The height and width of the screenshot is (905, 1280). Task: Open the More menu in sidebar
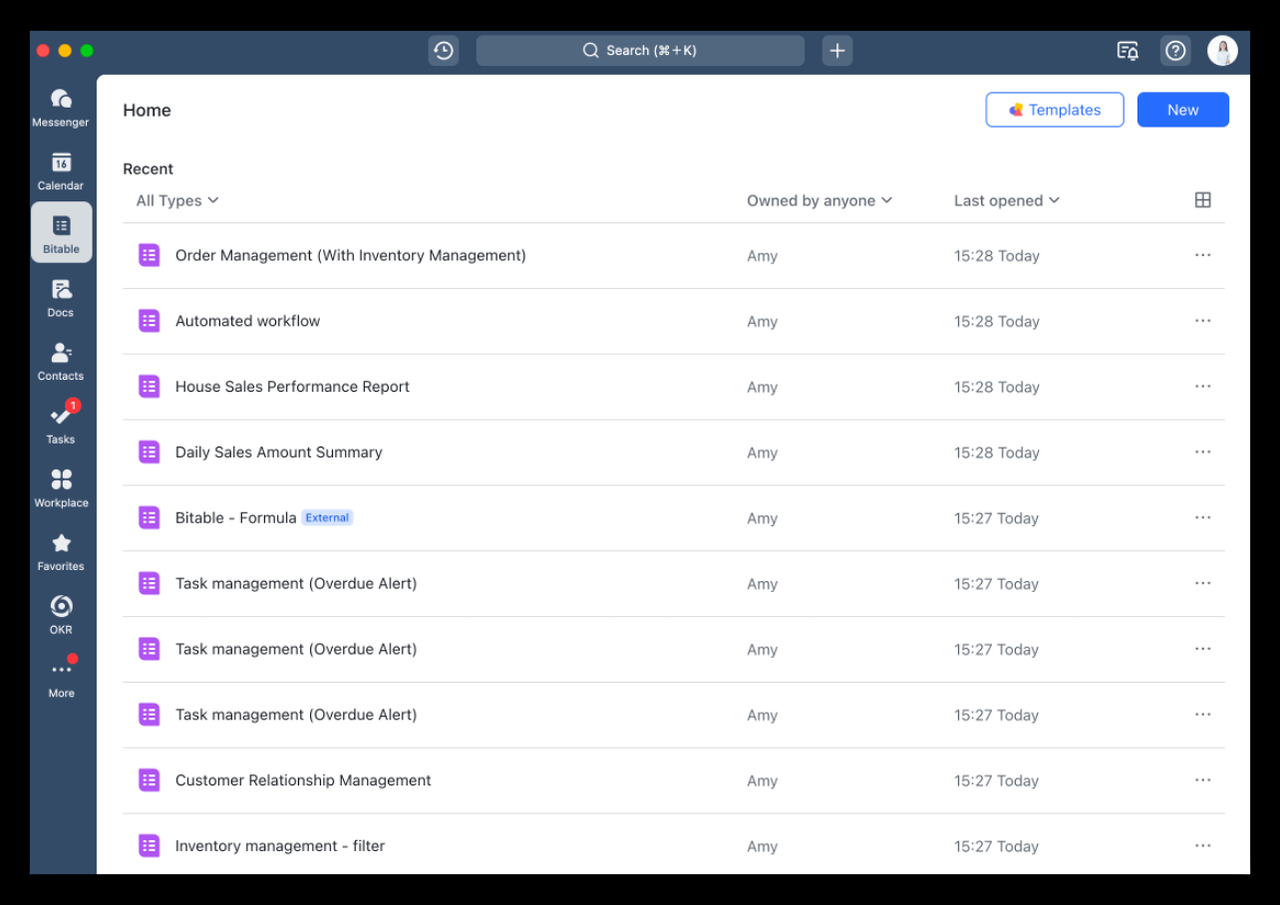pyautogui.click(x=61, y=677)
